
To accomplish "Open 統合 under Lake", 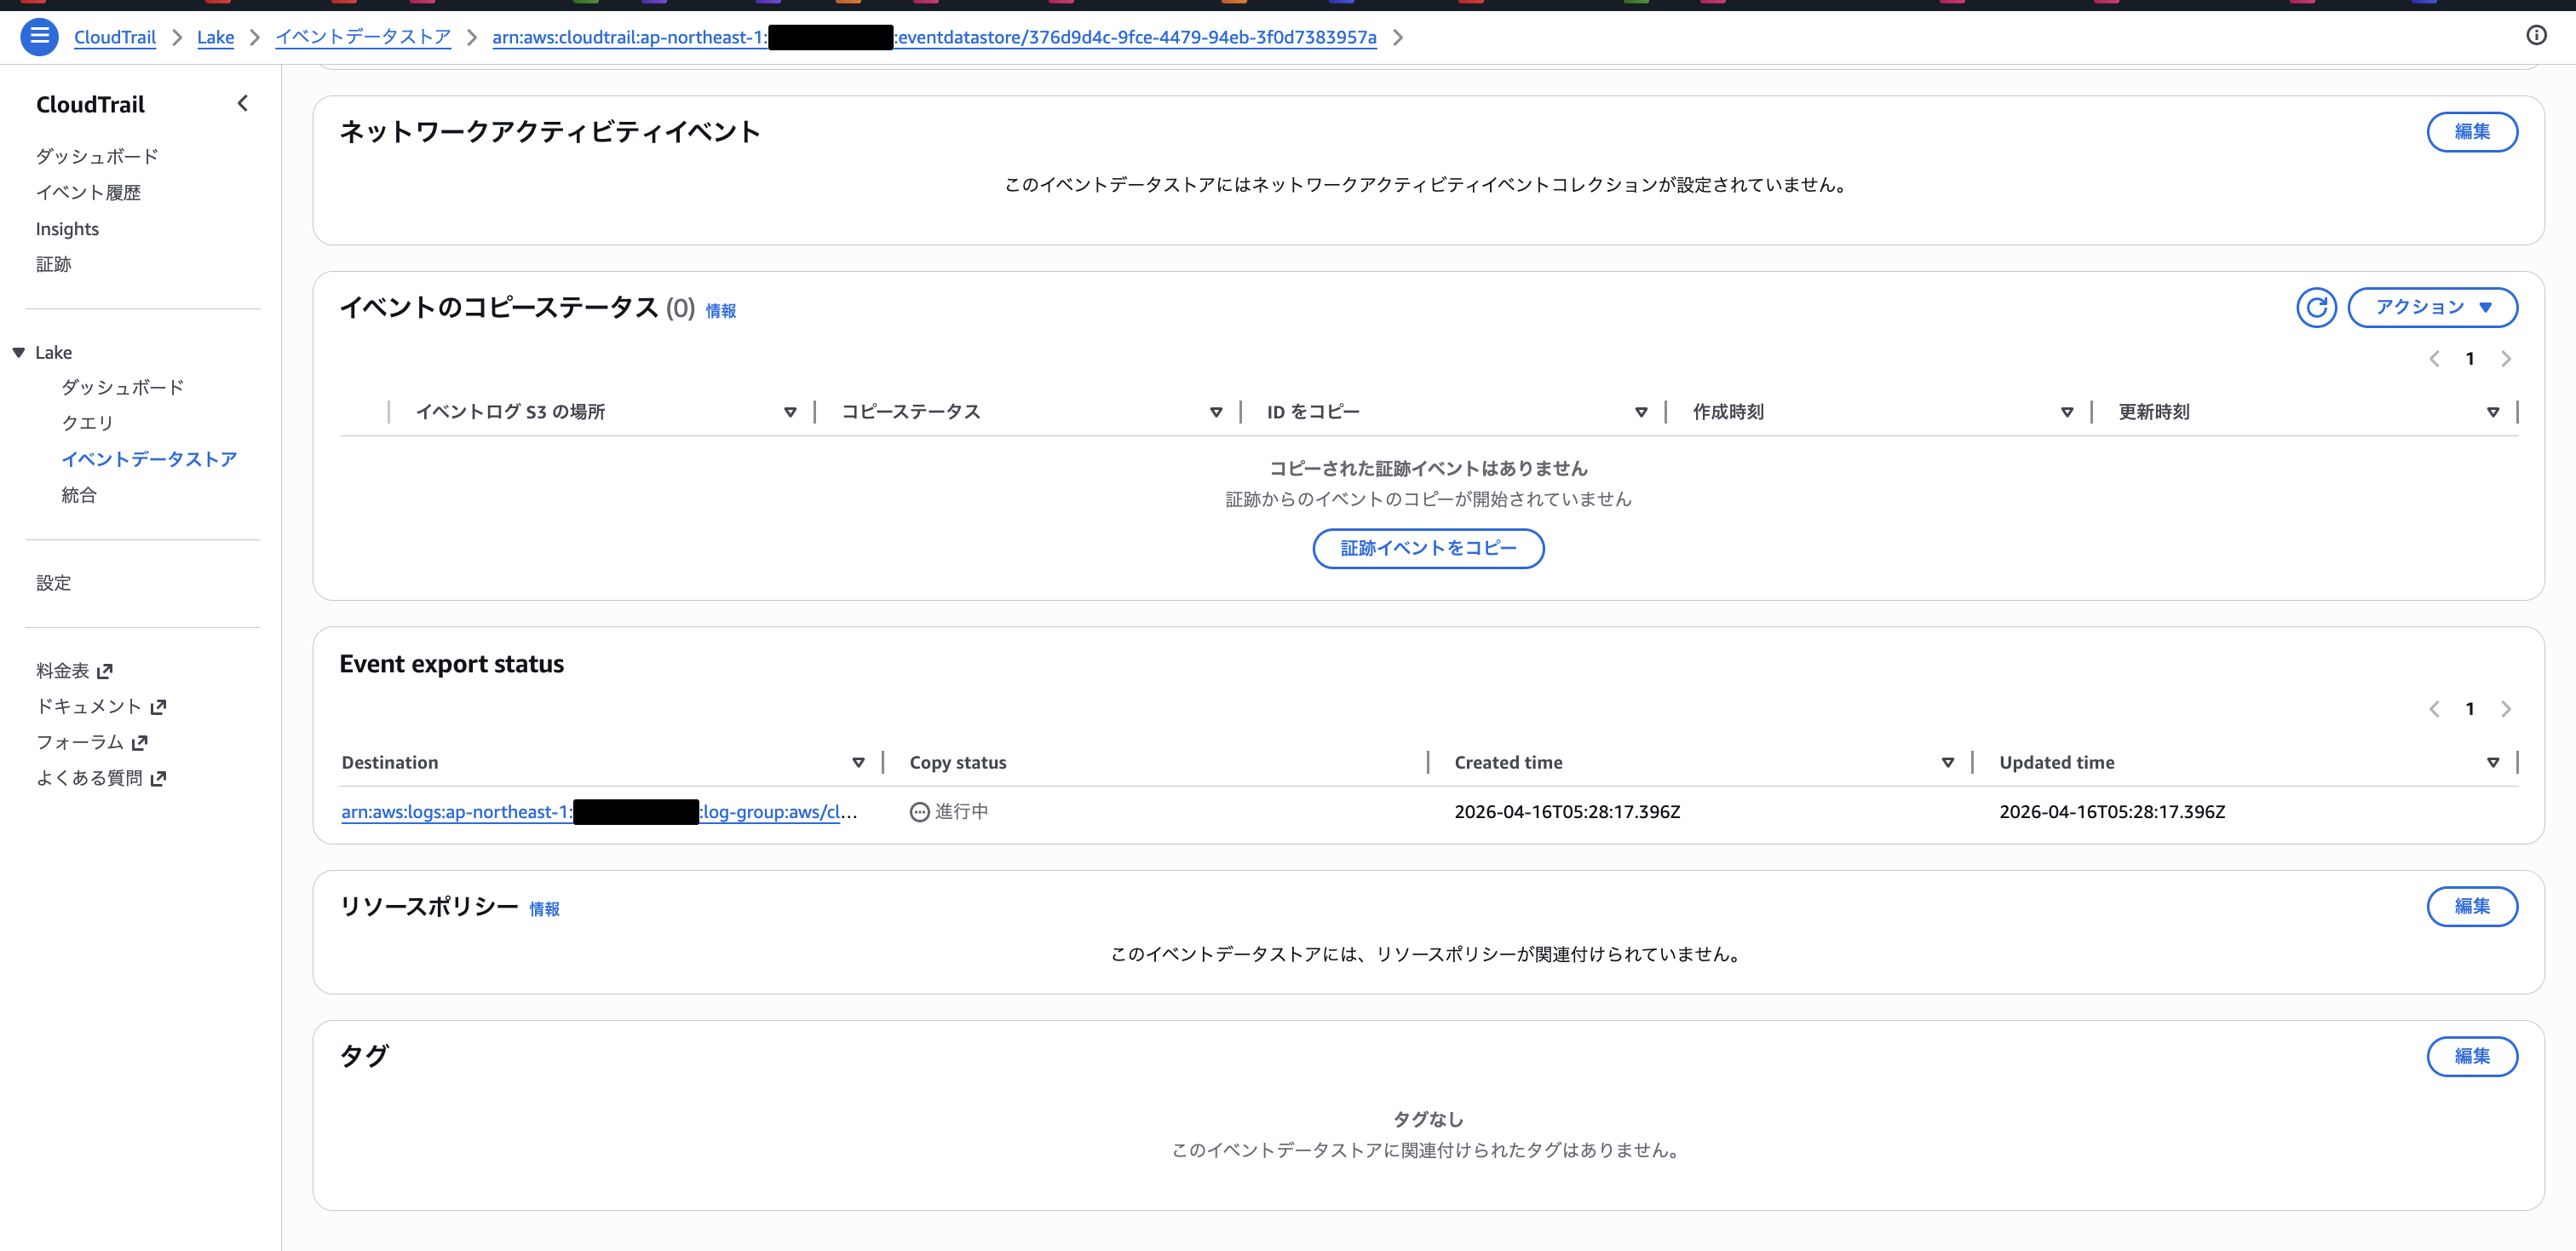I will pos(79,496).
